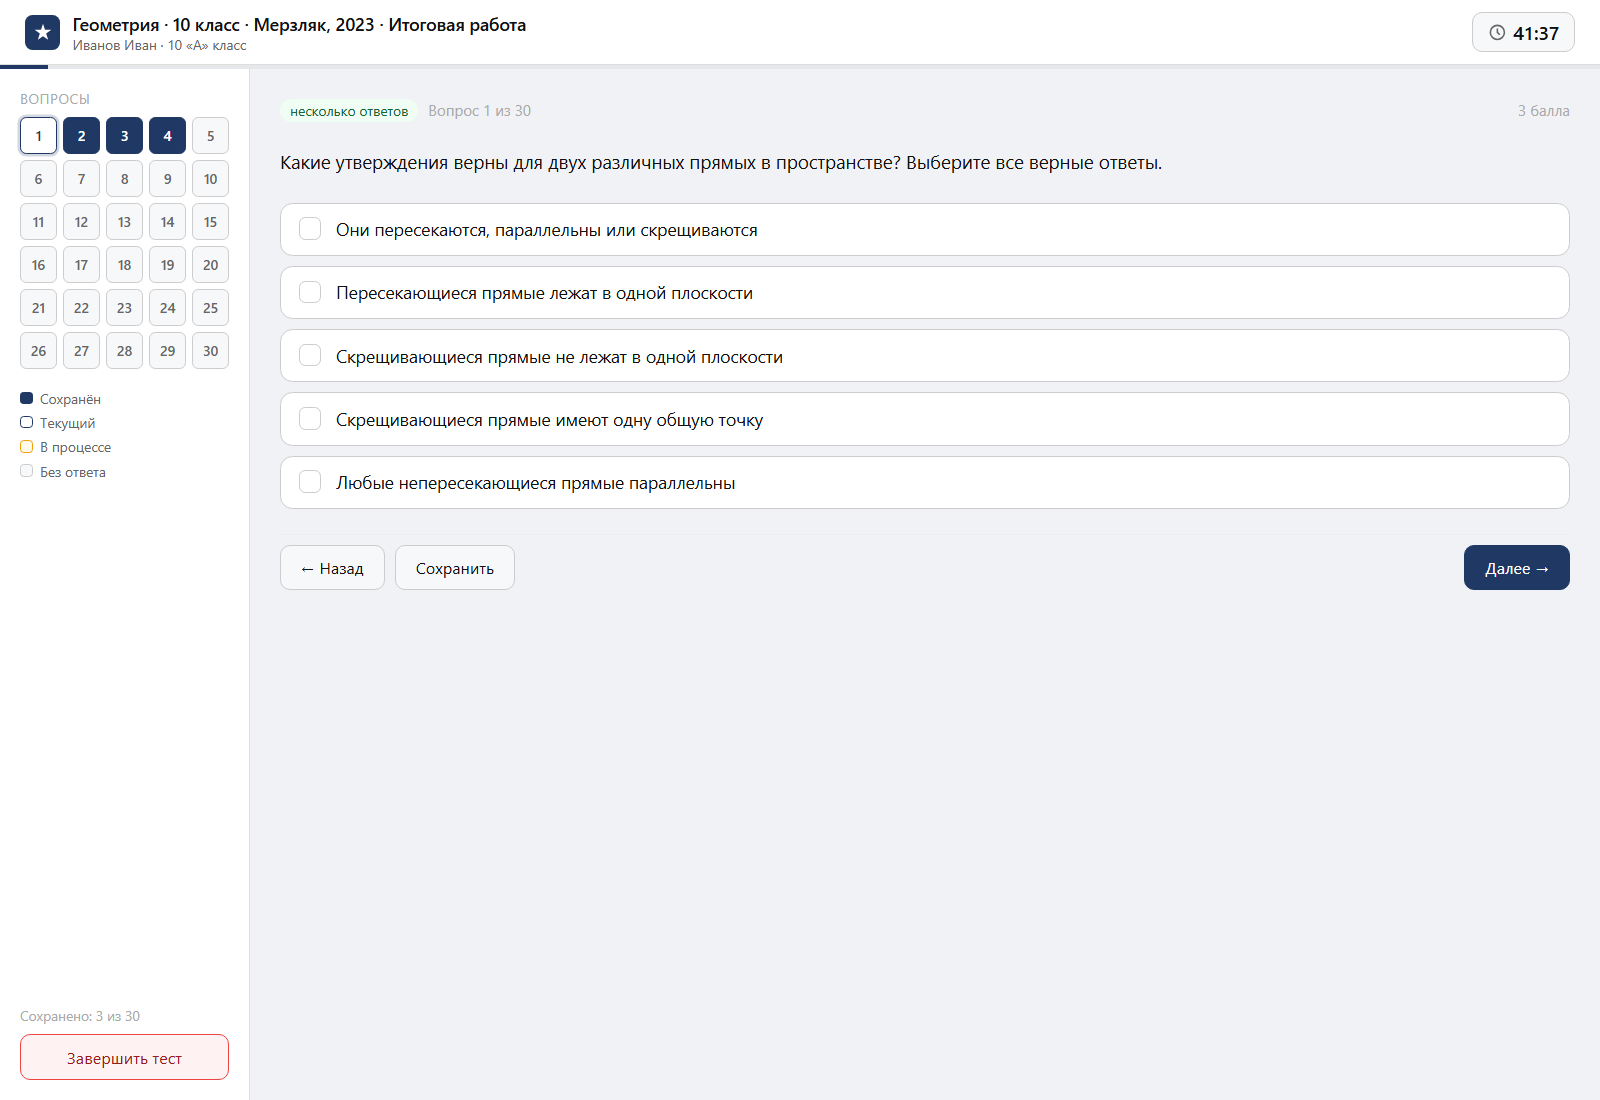Viewport: 1600px width, 1100px height.
Task: Click the 41:37 timer display
Action: click(1523, 33)
